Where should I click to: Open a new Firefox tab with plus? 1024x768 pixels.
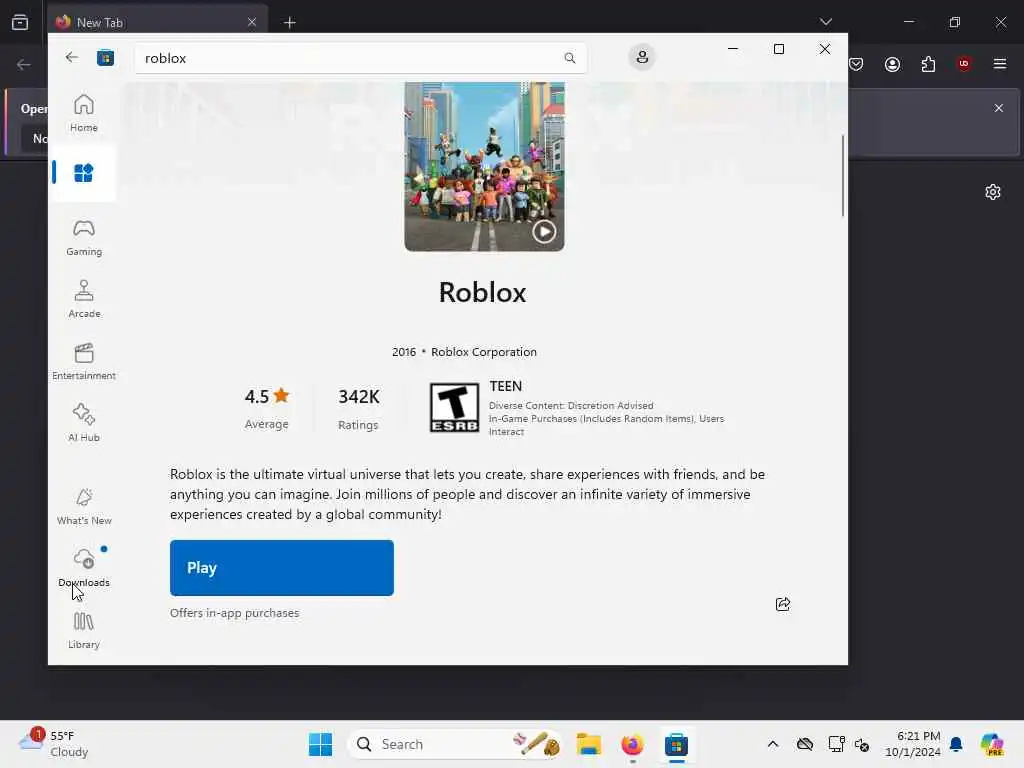(289, 23)
